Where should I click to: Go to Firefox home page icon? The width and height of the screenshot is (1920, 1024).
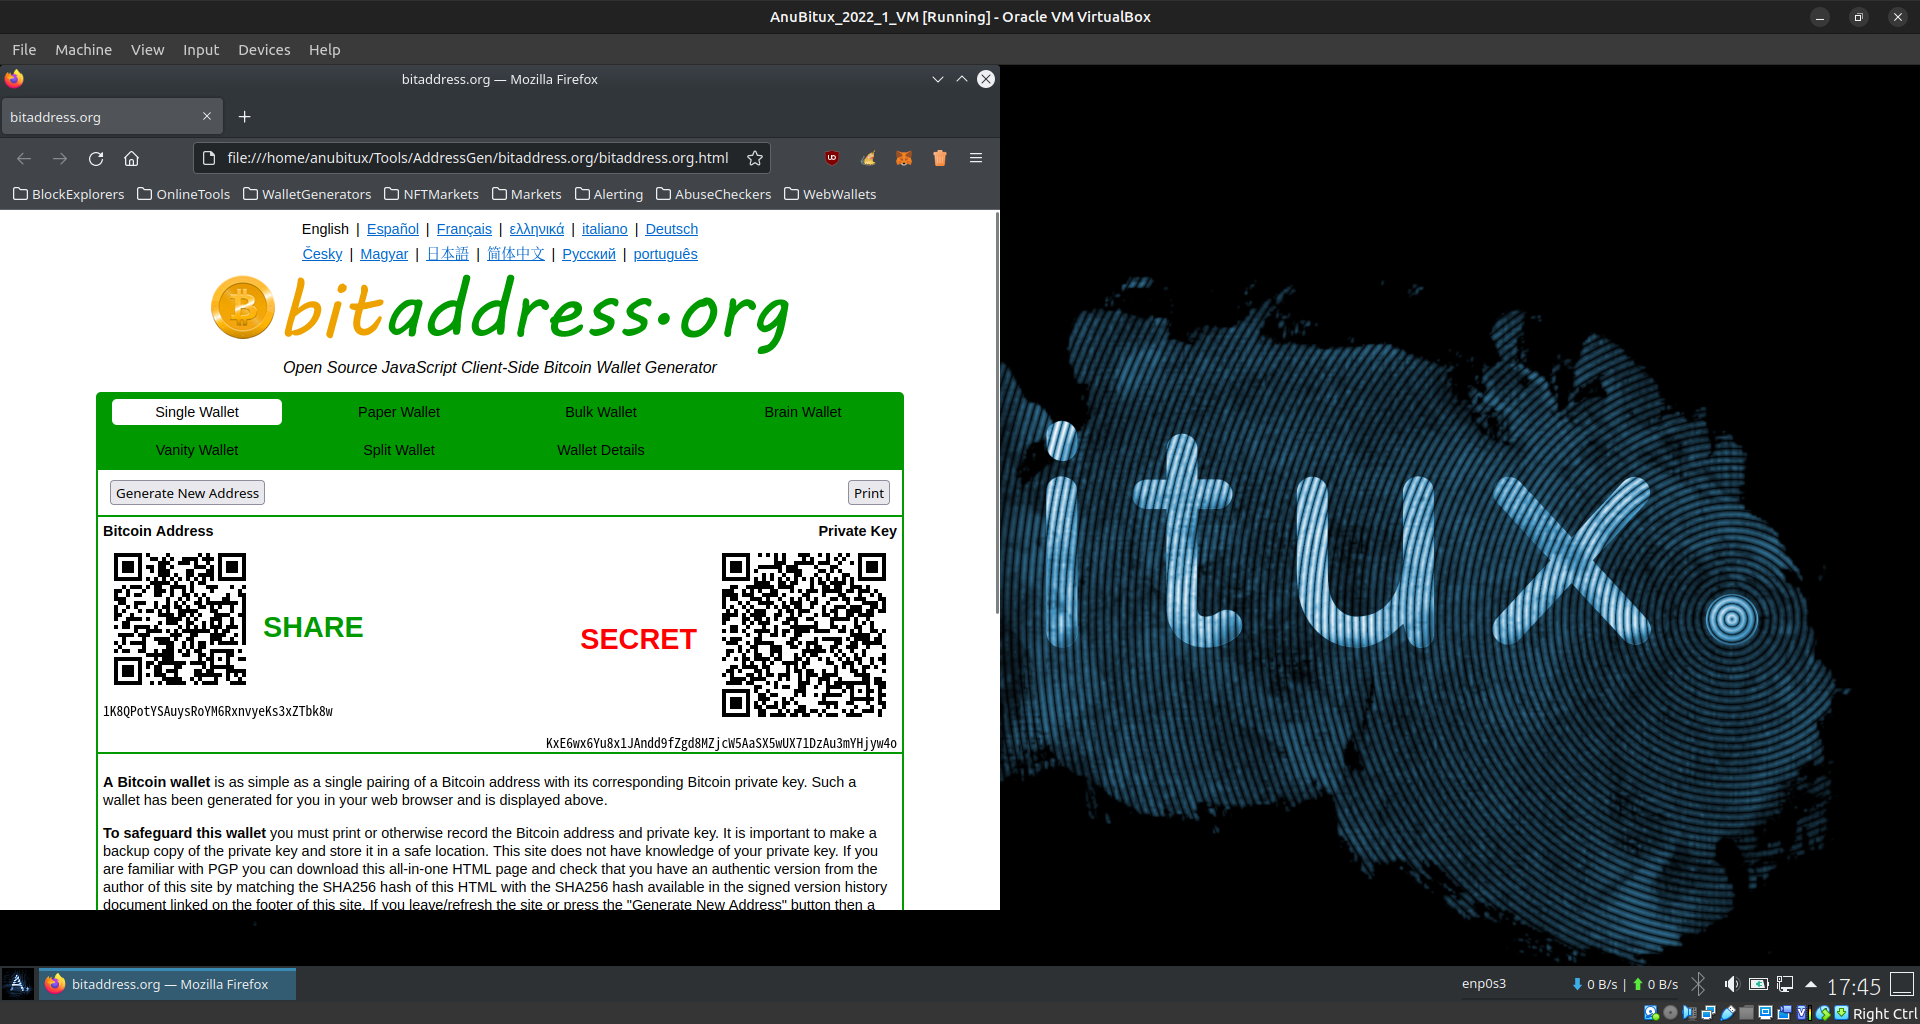click(x=131, y=158)
